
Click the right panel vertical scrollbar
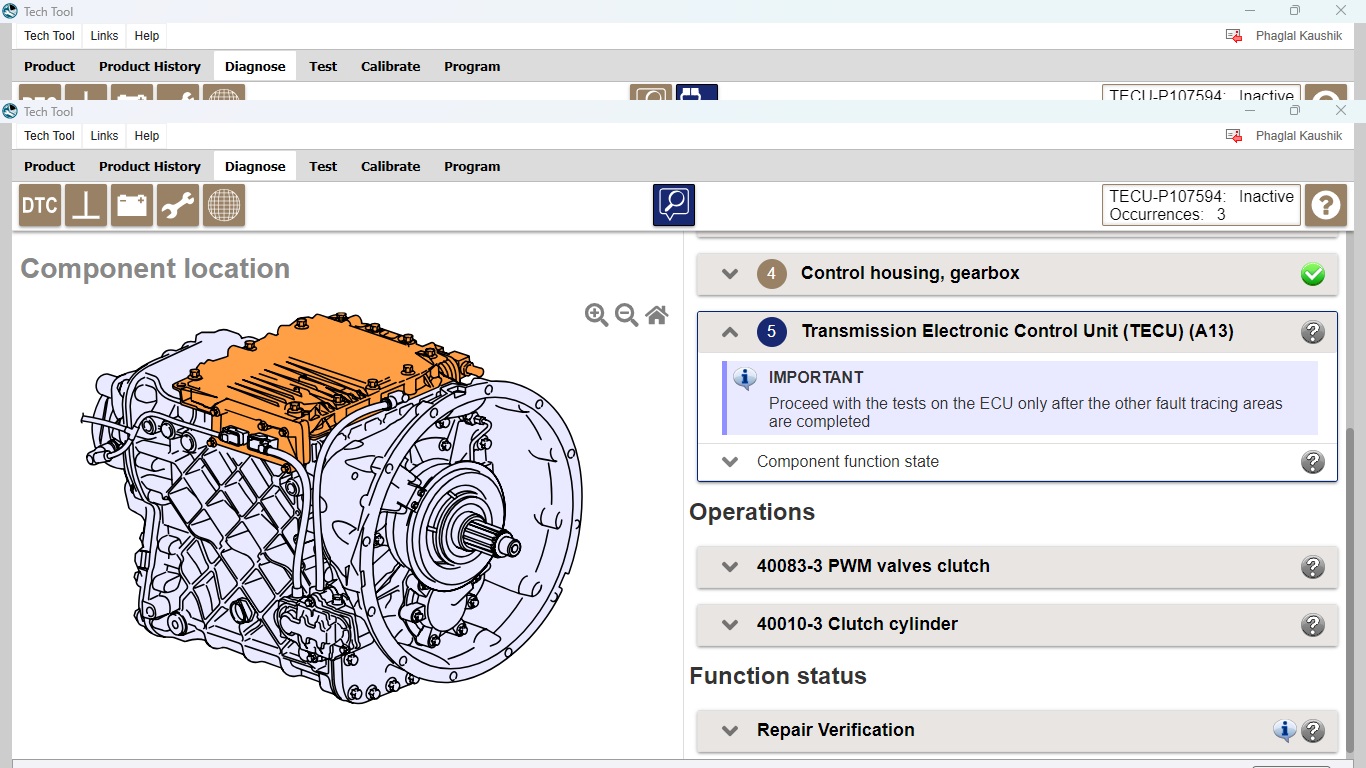pos(1352,590)
